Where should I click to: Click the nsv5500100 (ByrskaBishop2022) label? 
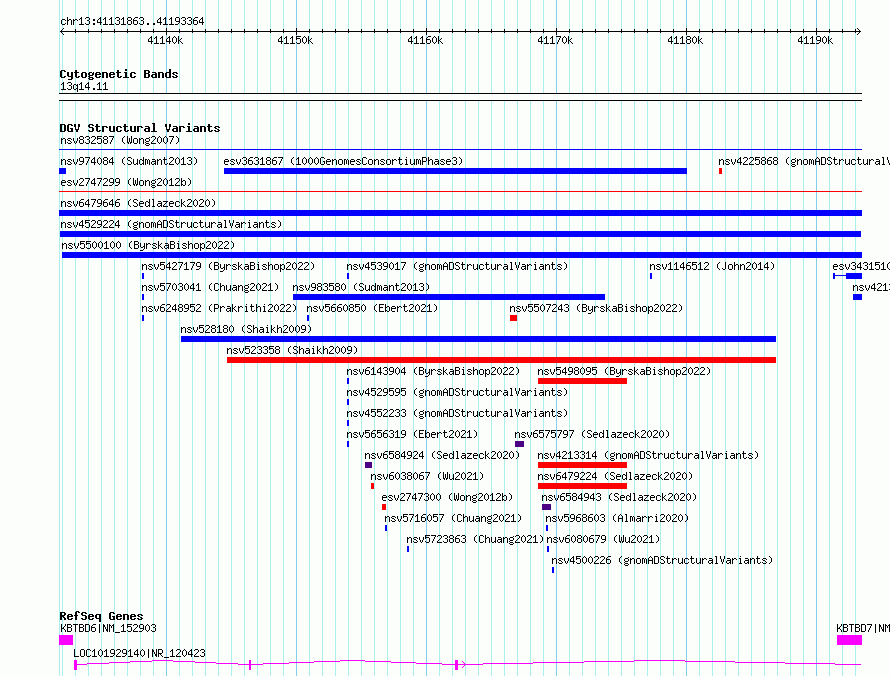click(x=148, y=245)
